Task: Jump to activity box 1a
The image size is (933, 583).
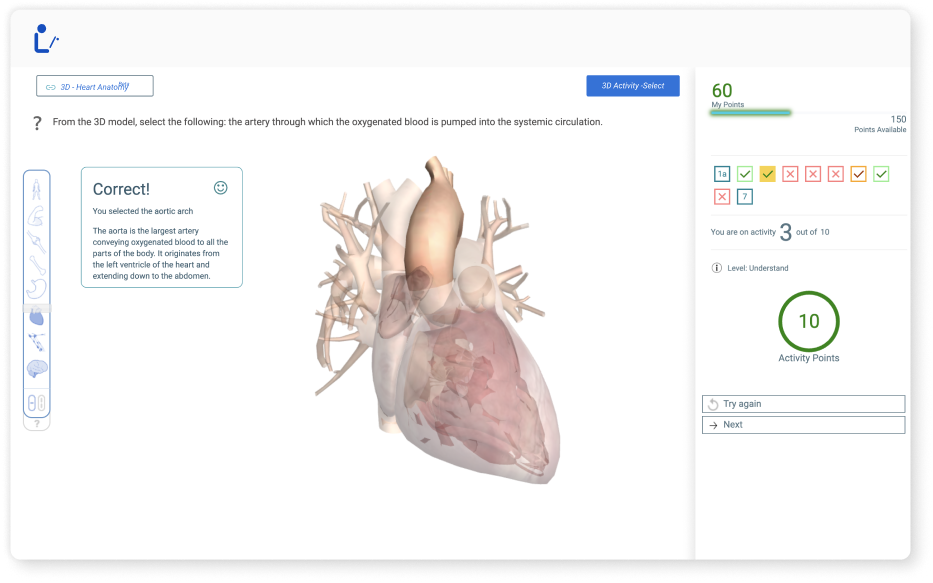Action: [x=722, y=174]
